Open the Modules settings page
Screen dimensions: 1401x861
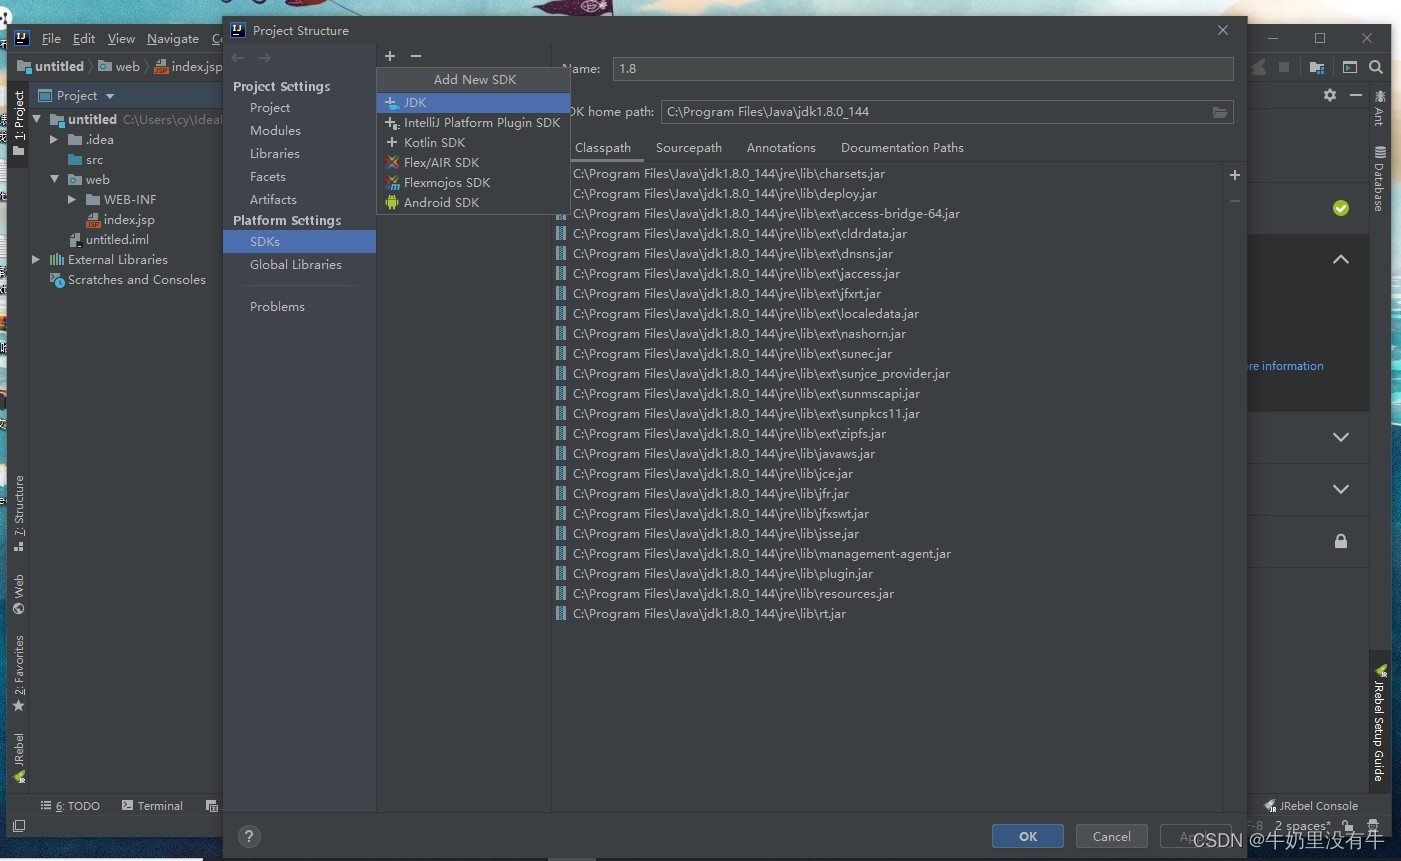coord(275,131)
